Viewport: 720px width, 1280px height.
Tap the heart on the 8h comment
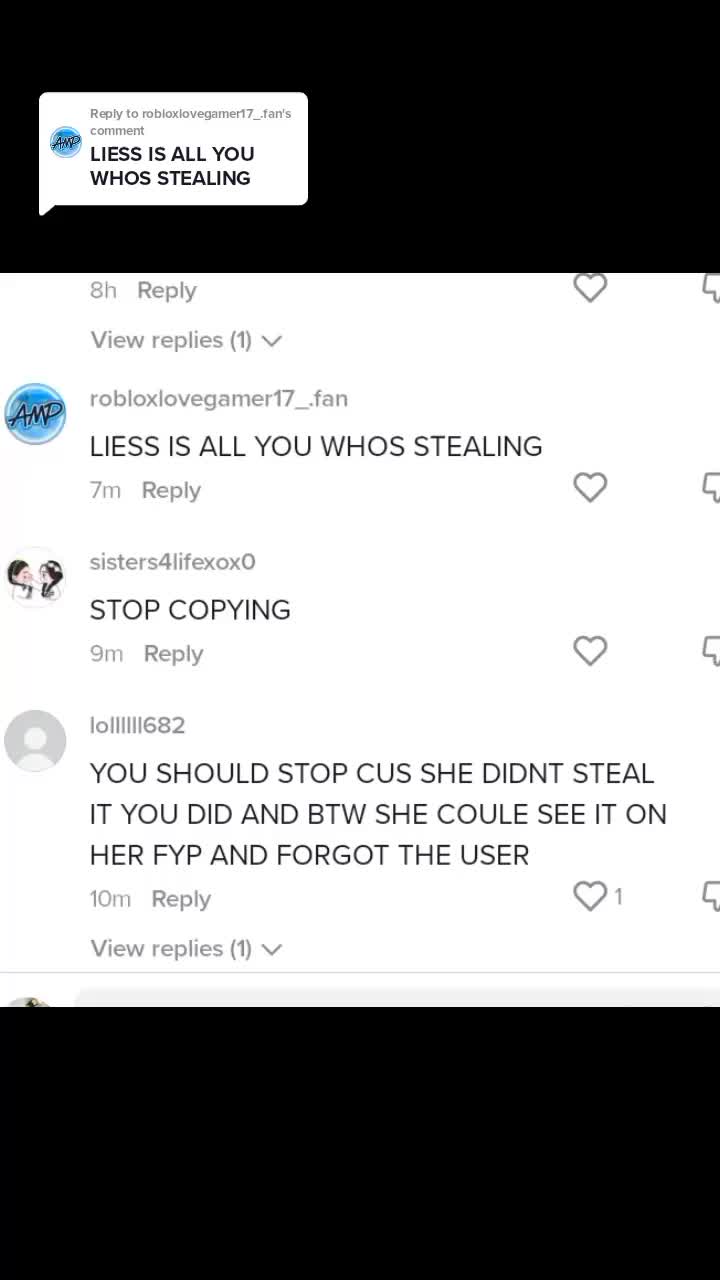pos(590,287)
